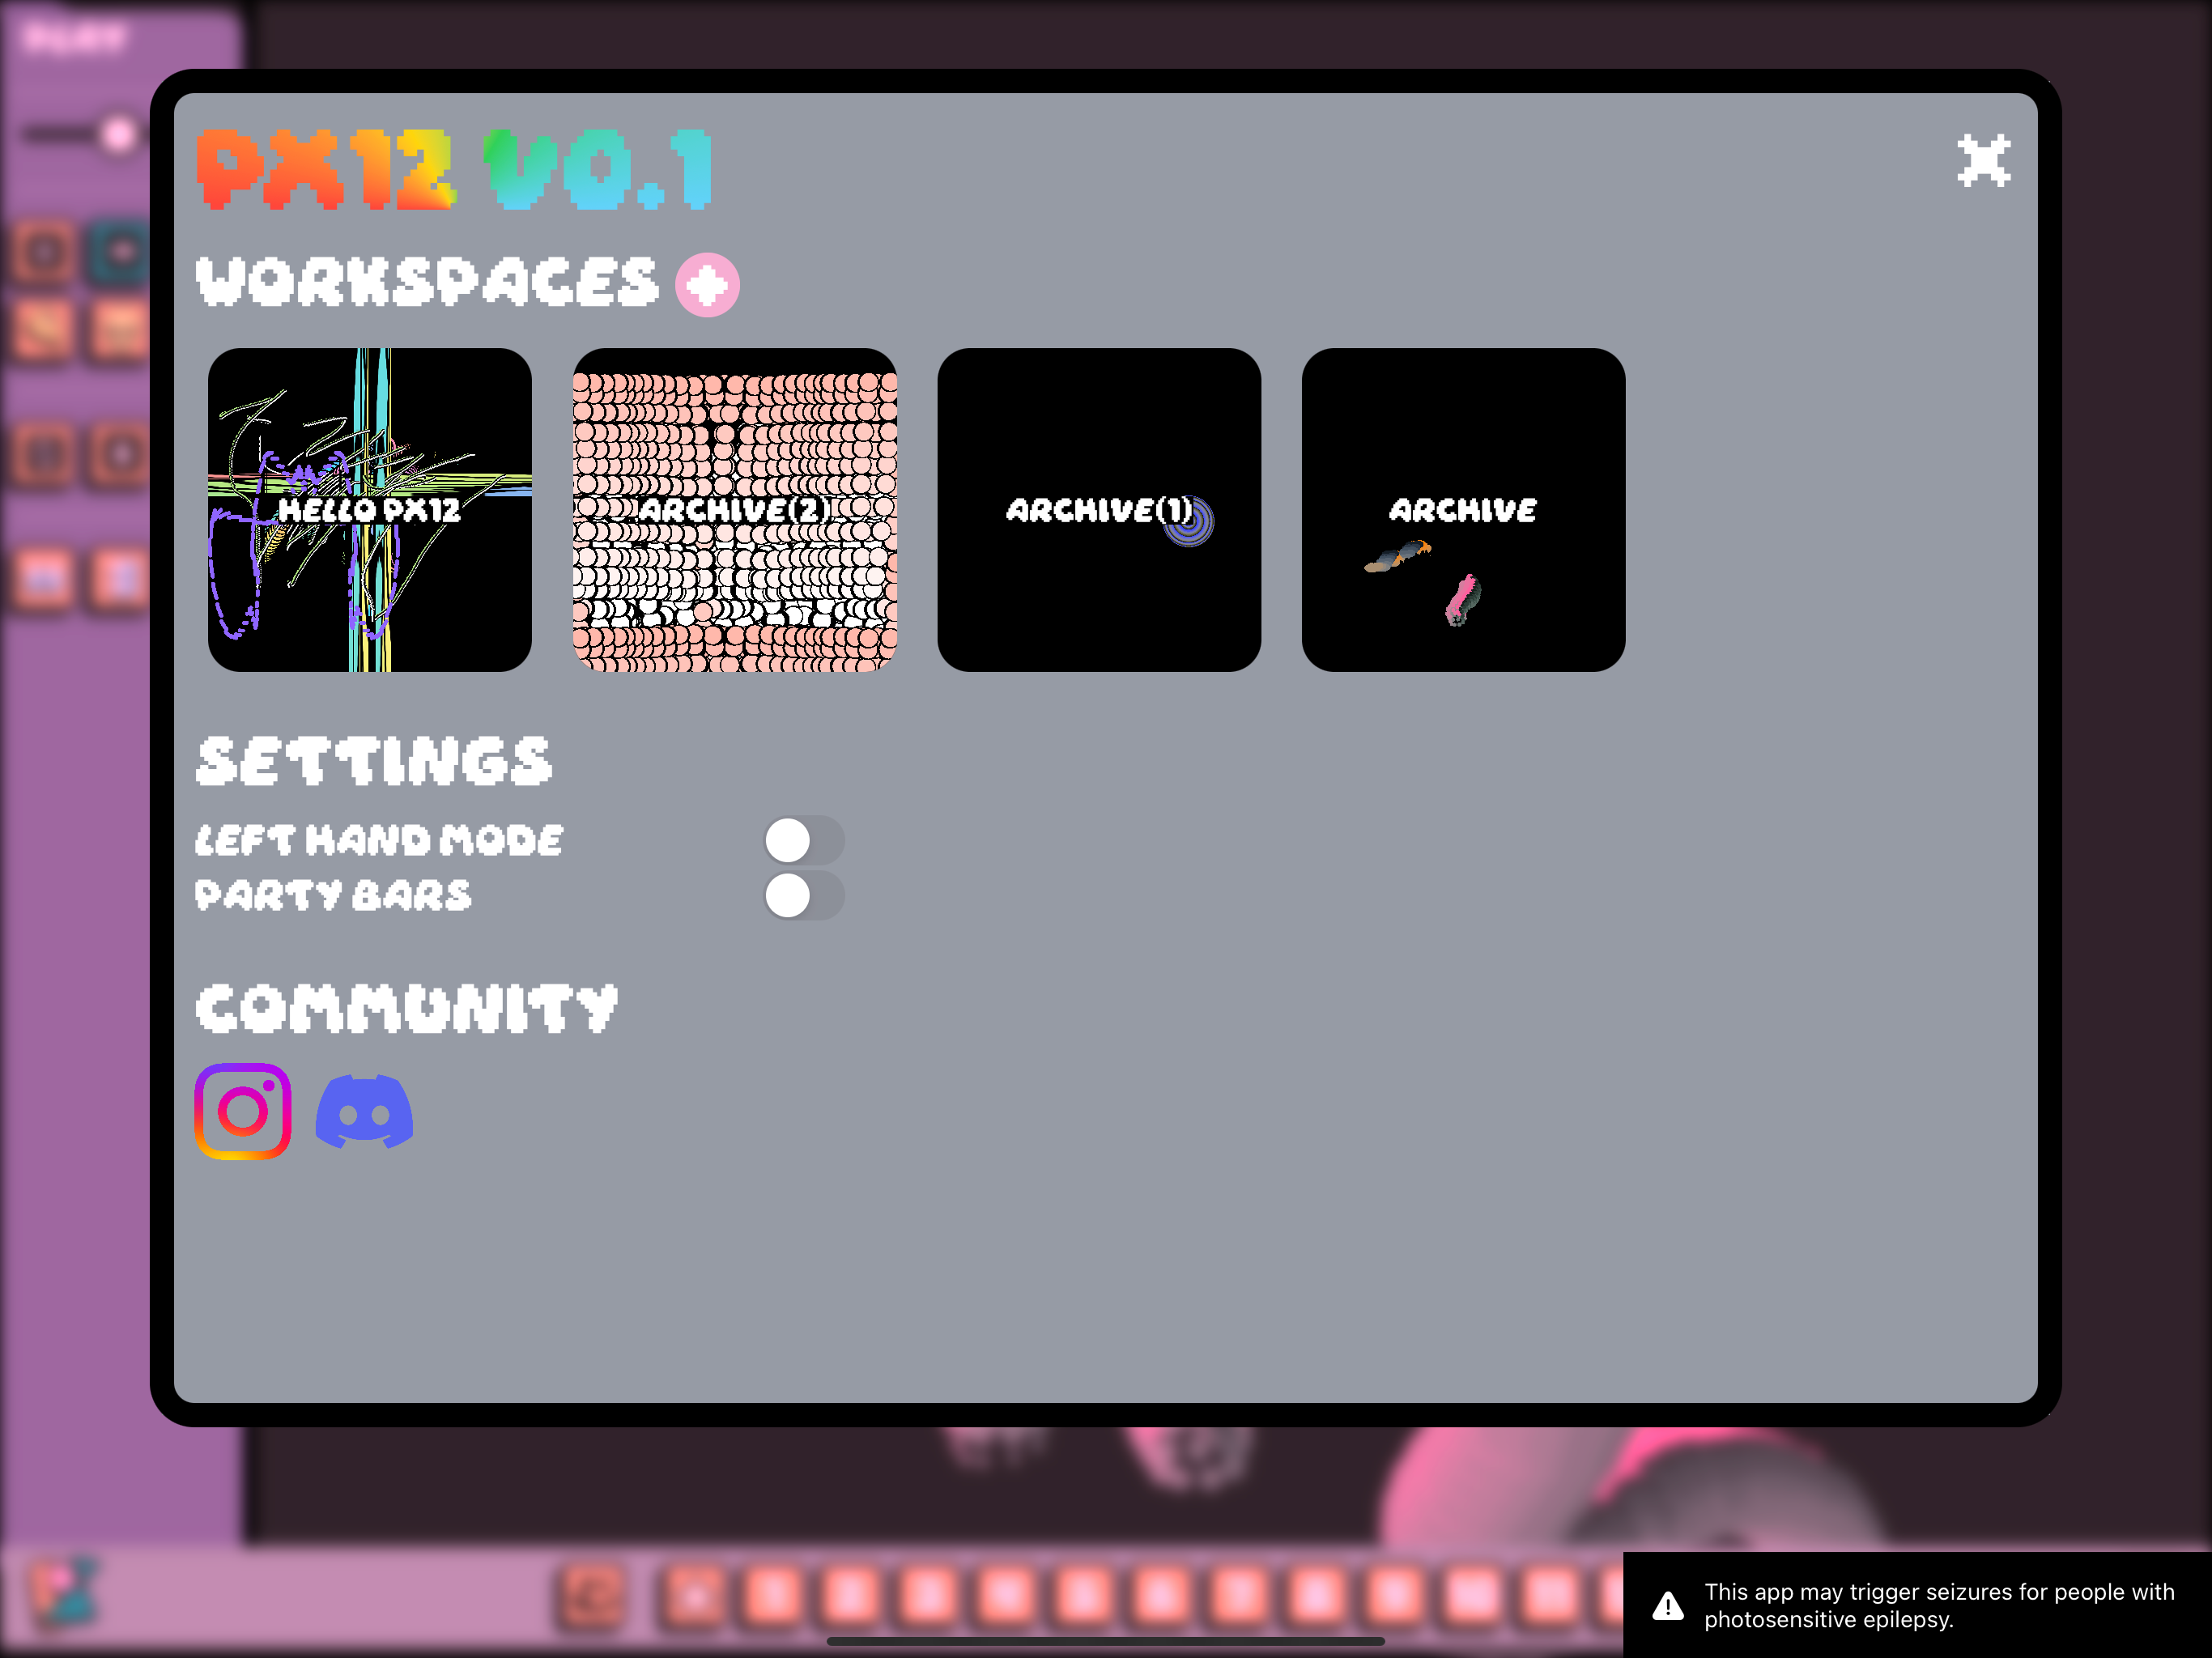Click the rainbow PX12 v0.1 logo title
Viewport: 2212px width, 1658px height.
click(455, 169)
